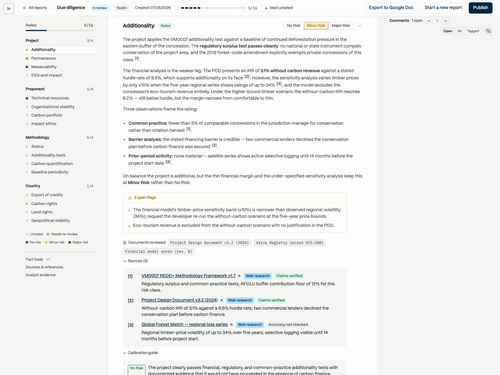
Task: Click citation [3] after Prior-period activity bullet
Action: [x=168, y=162]
